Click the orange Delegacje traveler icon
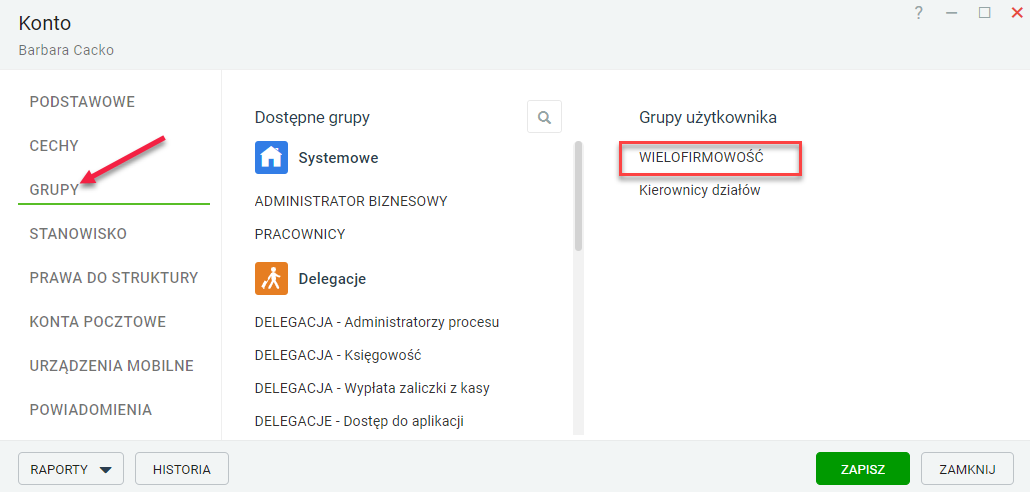 coord(271,279)
